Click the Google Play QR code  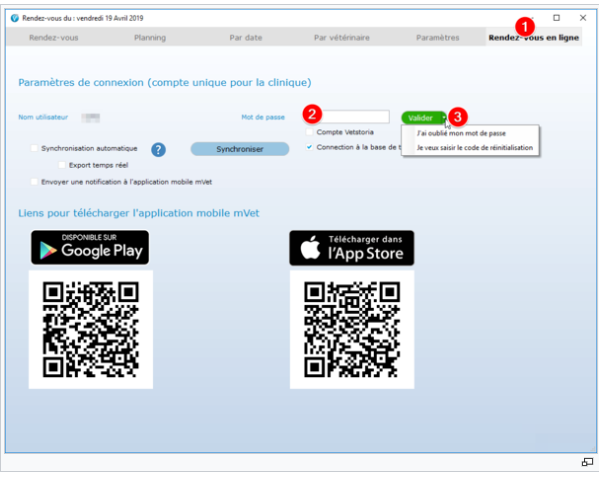[91, 329]
